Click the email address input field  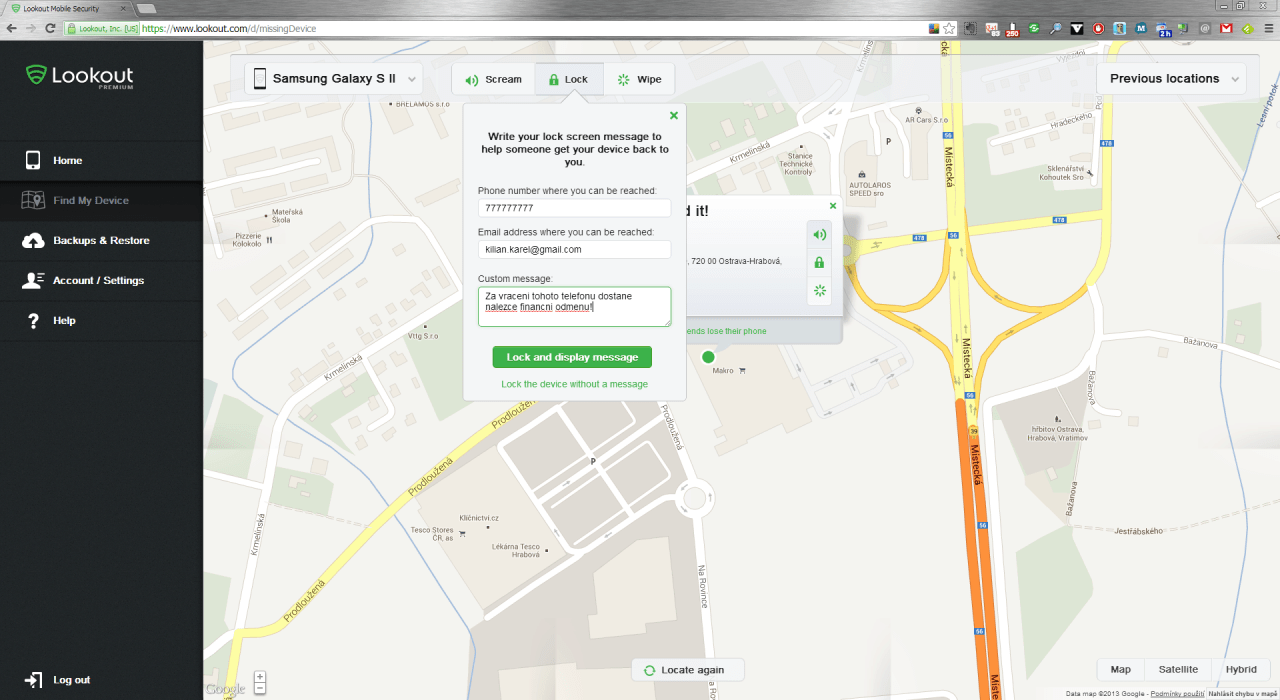pos(574,249)
